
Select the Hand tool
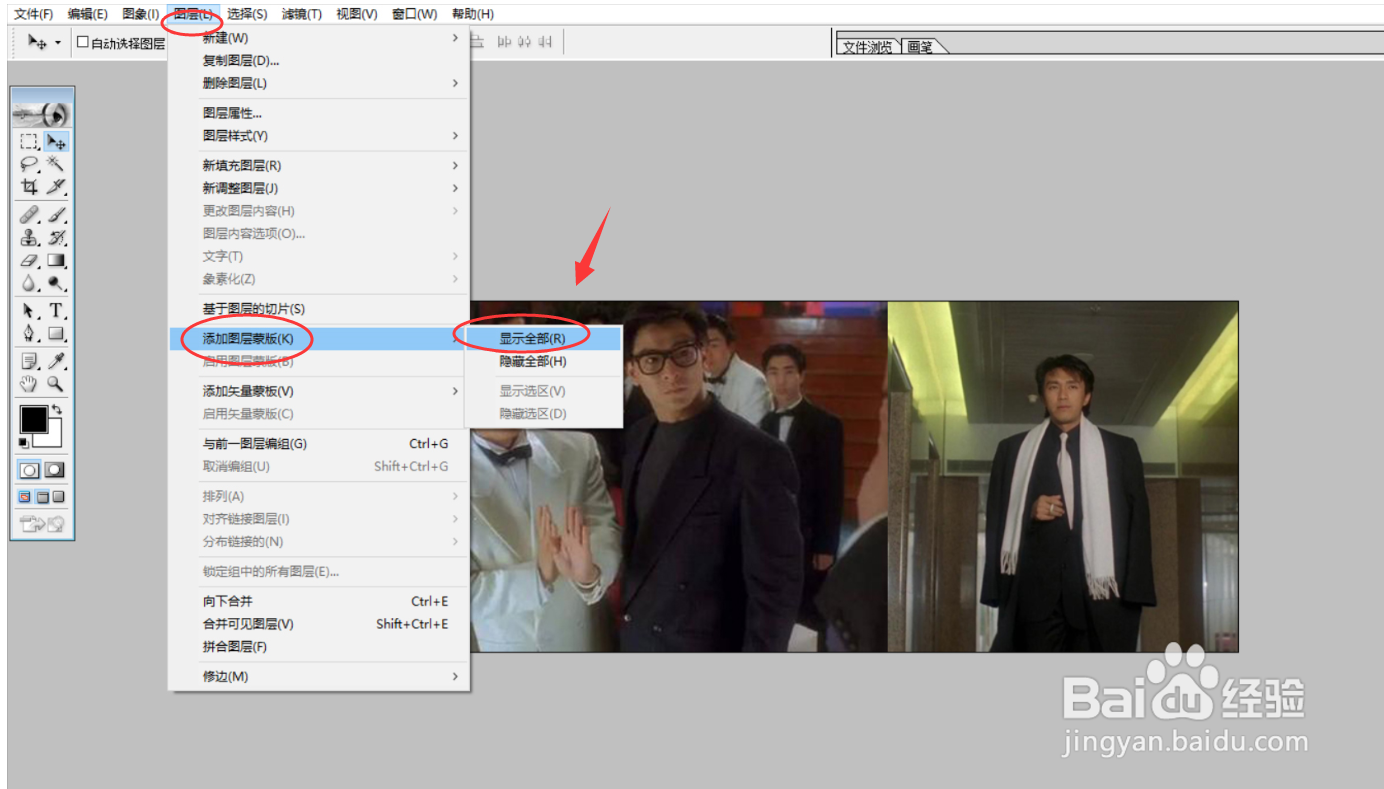coord(29,383)
